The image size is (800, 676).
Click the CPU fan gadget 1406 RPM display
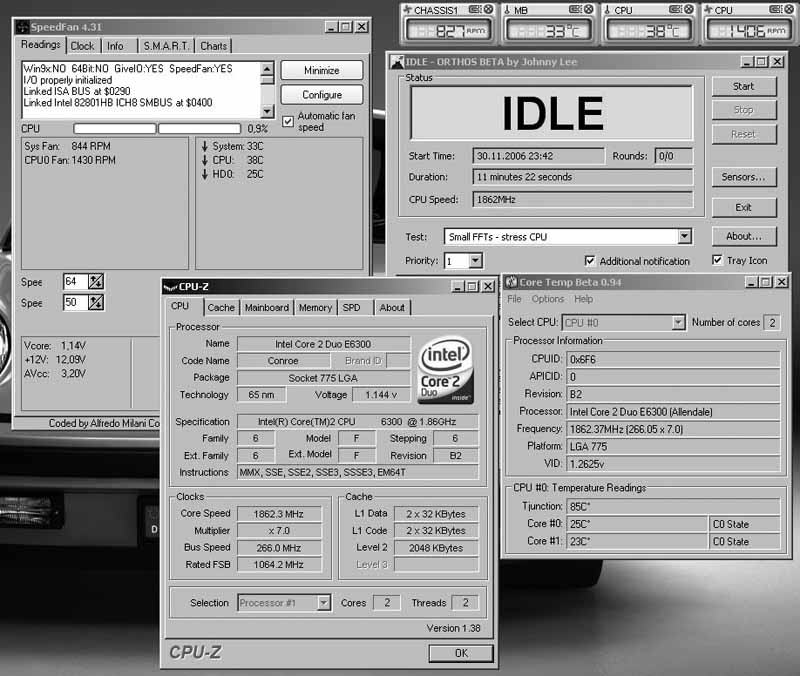[x=748, y=31]
